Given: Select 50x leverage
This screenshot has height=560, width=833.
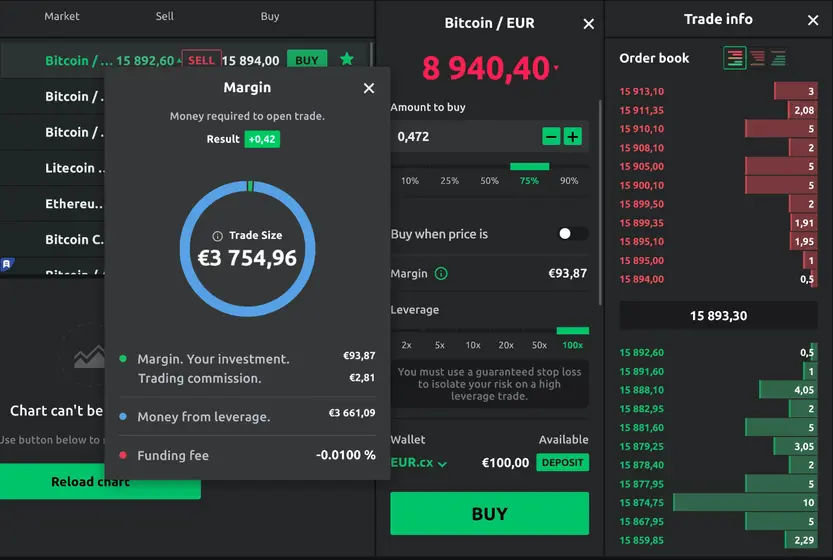Looking at the screenshot, I should [539, 345].
